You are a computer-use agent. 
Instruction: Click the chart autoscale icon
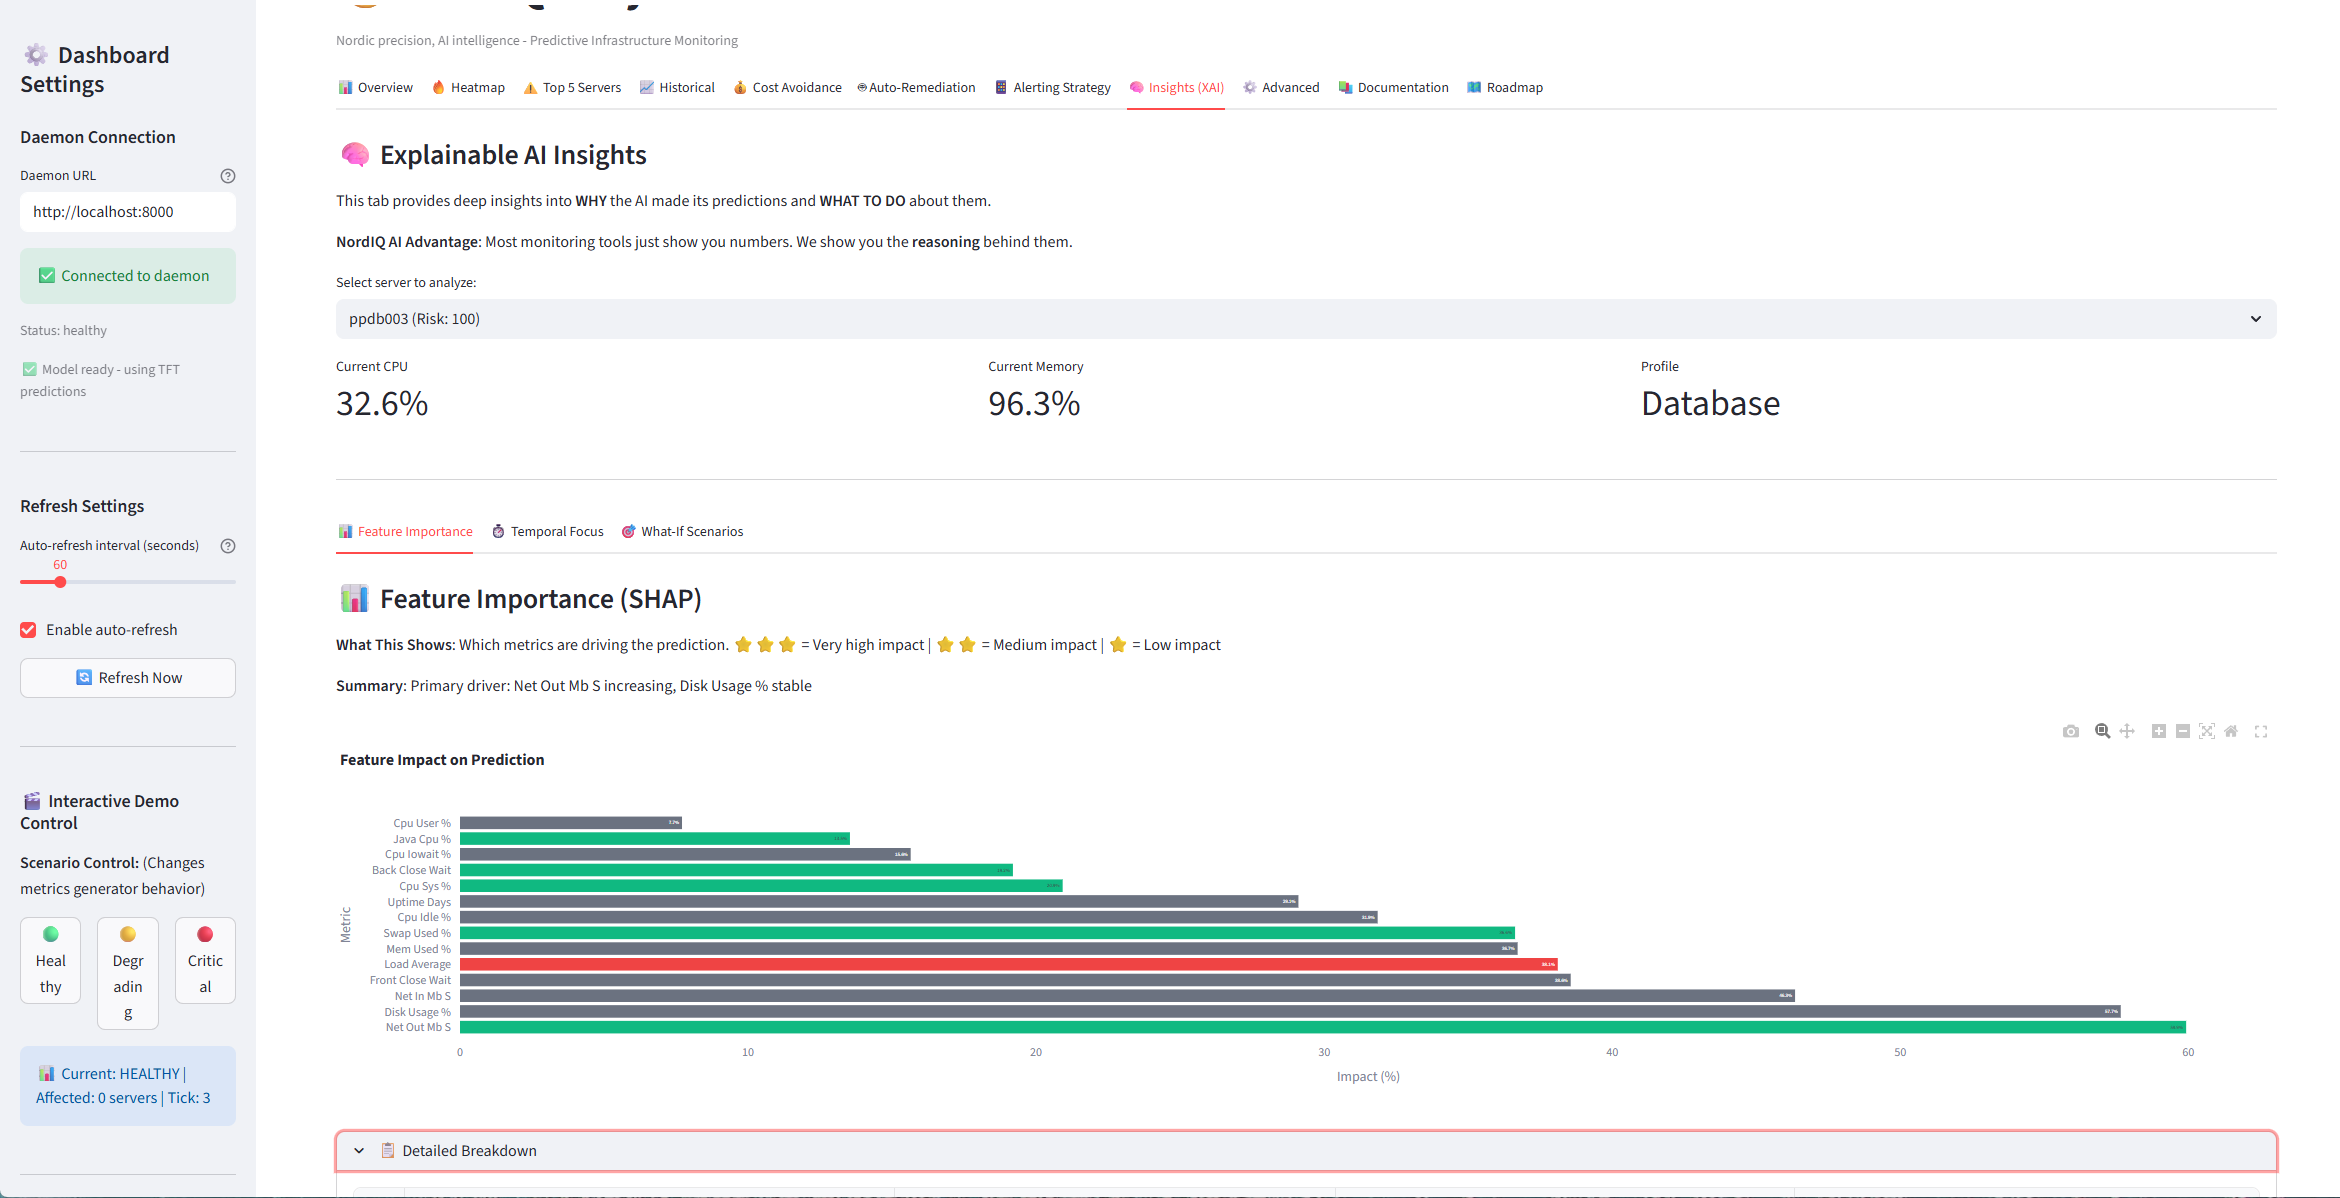[2207, 731]
